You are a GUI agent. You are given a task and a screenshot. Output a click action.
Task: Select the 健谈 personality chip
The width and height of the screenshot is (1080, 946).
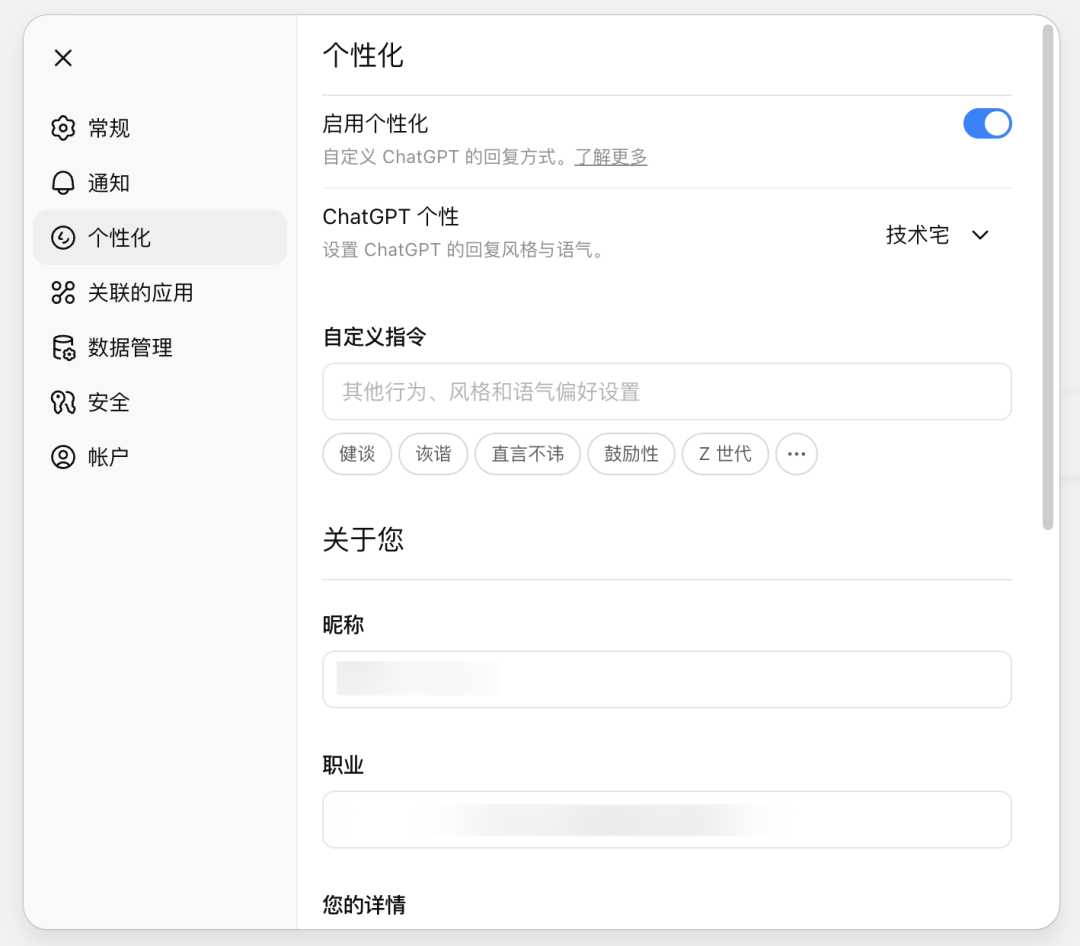[x=357, y=454]
